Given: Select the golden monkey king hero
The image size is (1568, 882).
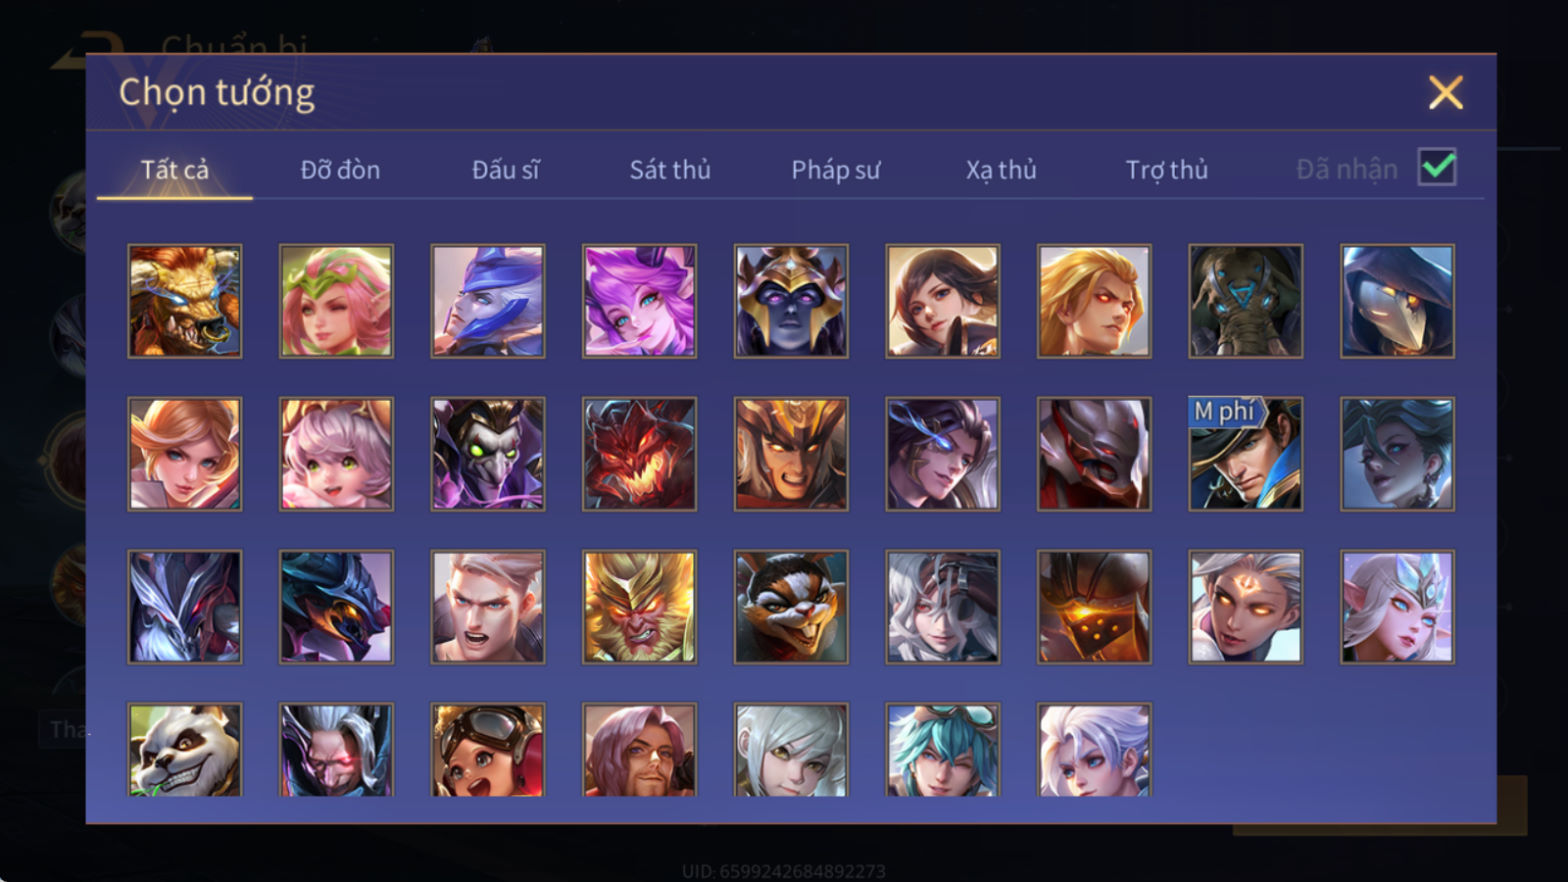Looking at the screenshot, I should pyautogui.click(x=639, y=607).
